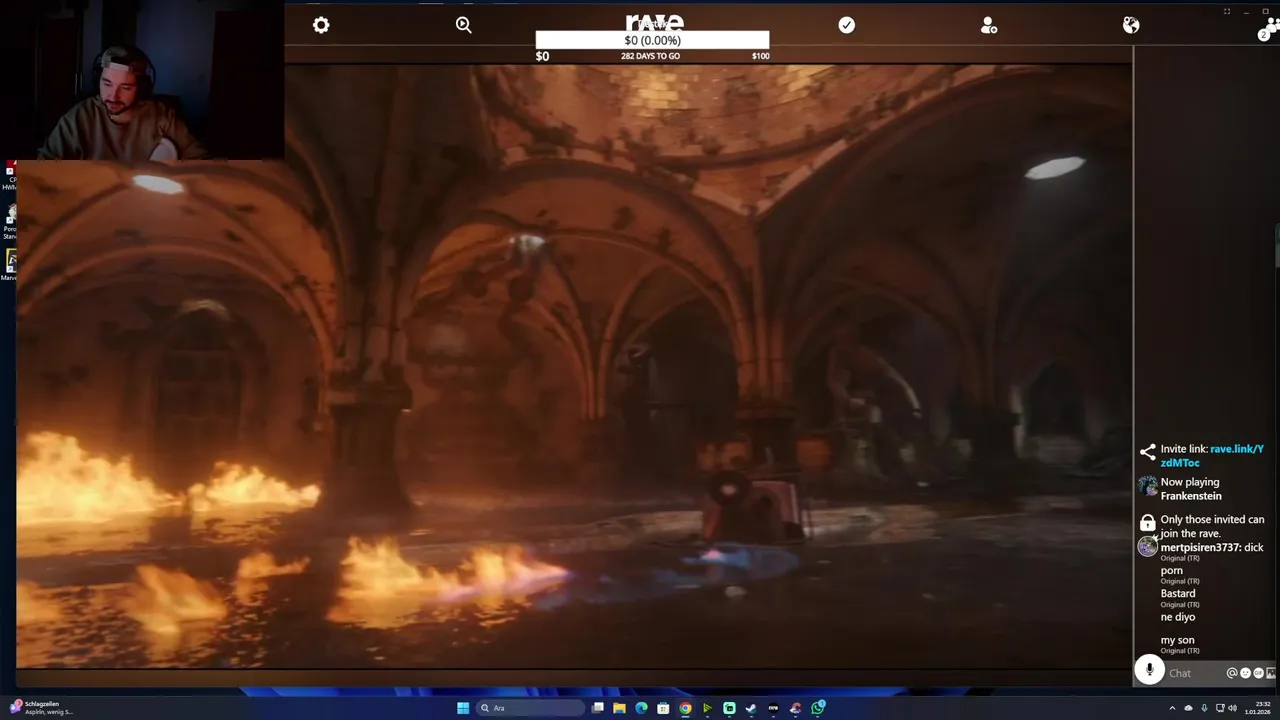1280x720 pixels.
Task: Click the lock privacy icon in chat
Action: (1147, 523)
